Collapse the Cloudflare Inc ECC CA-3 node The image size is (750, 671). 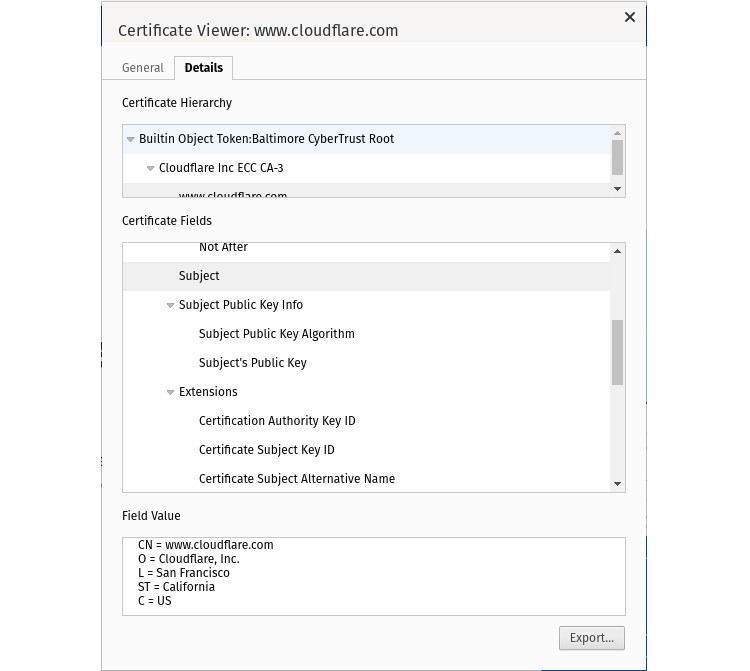tap(150, 168)
